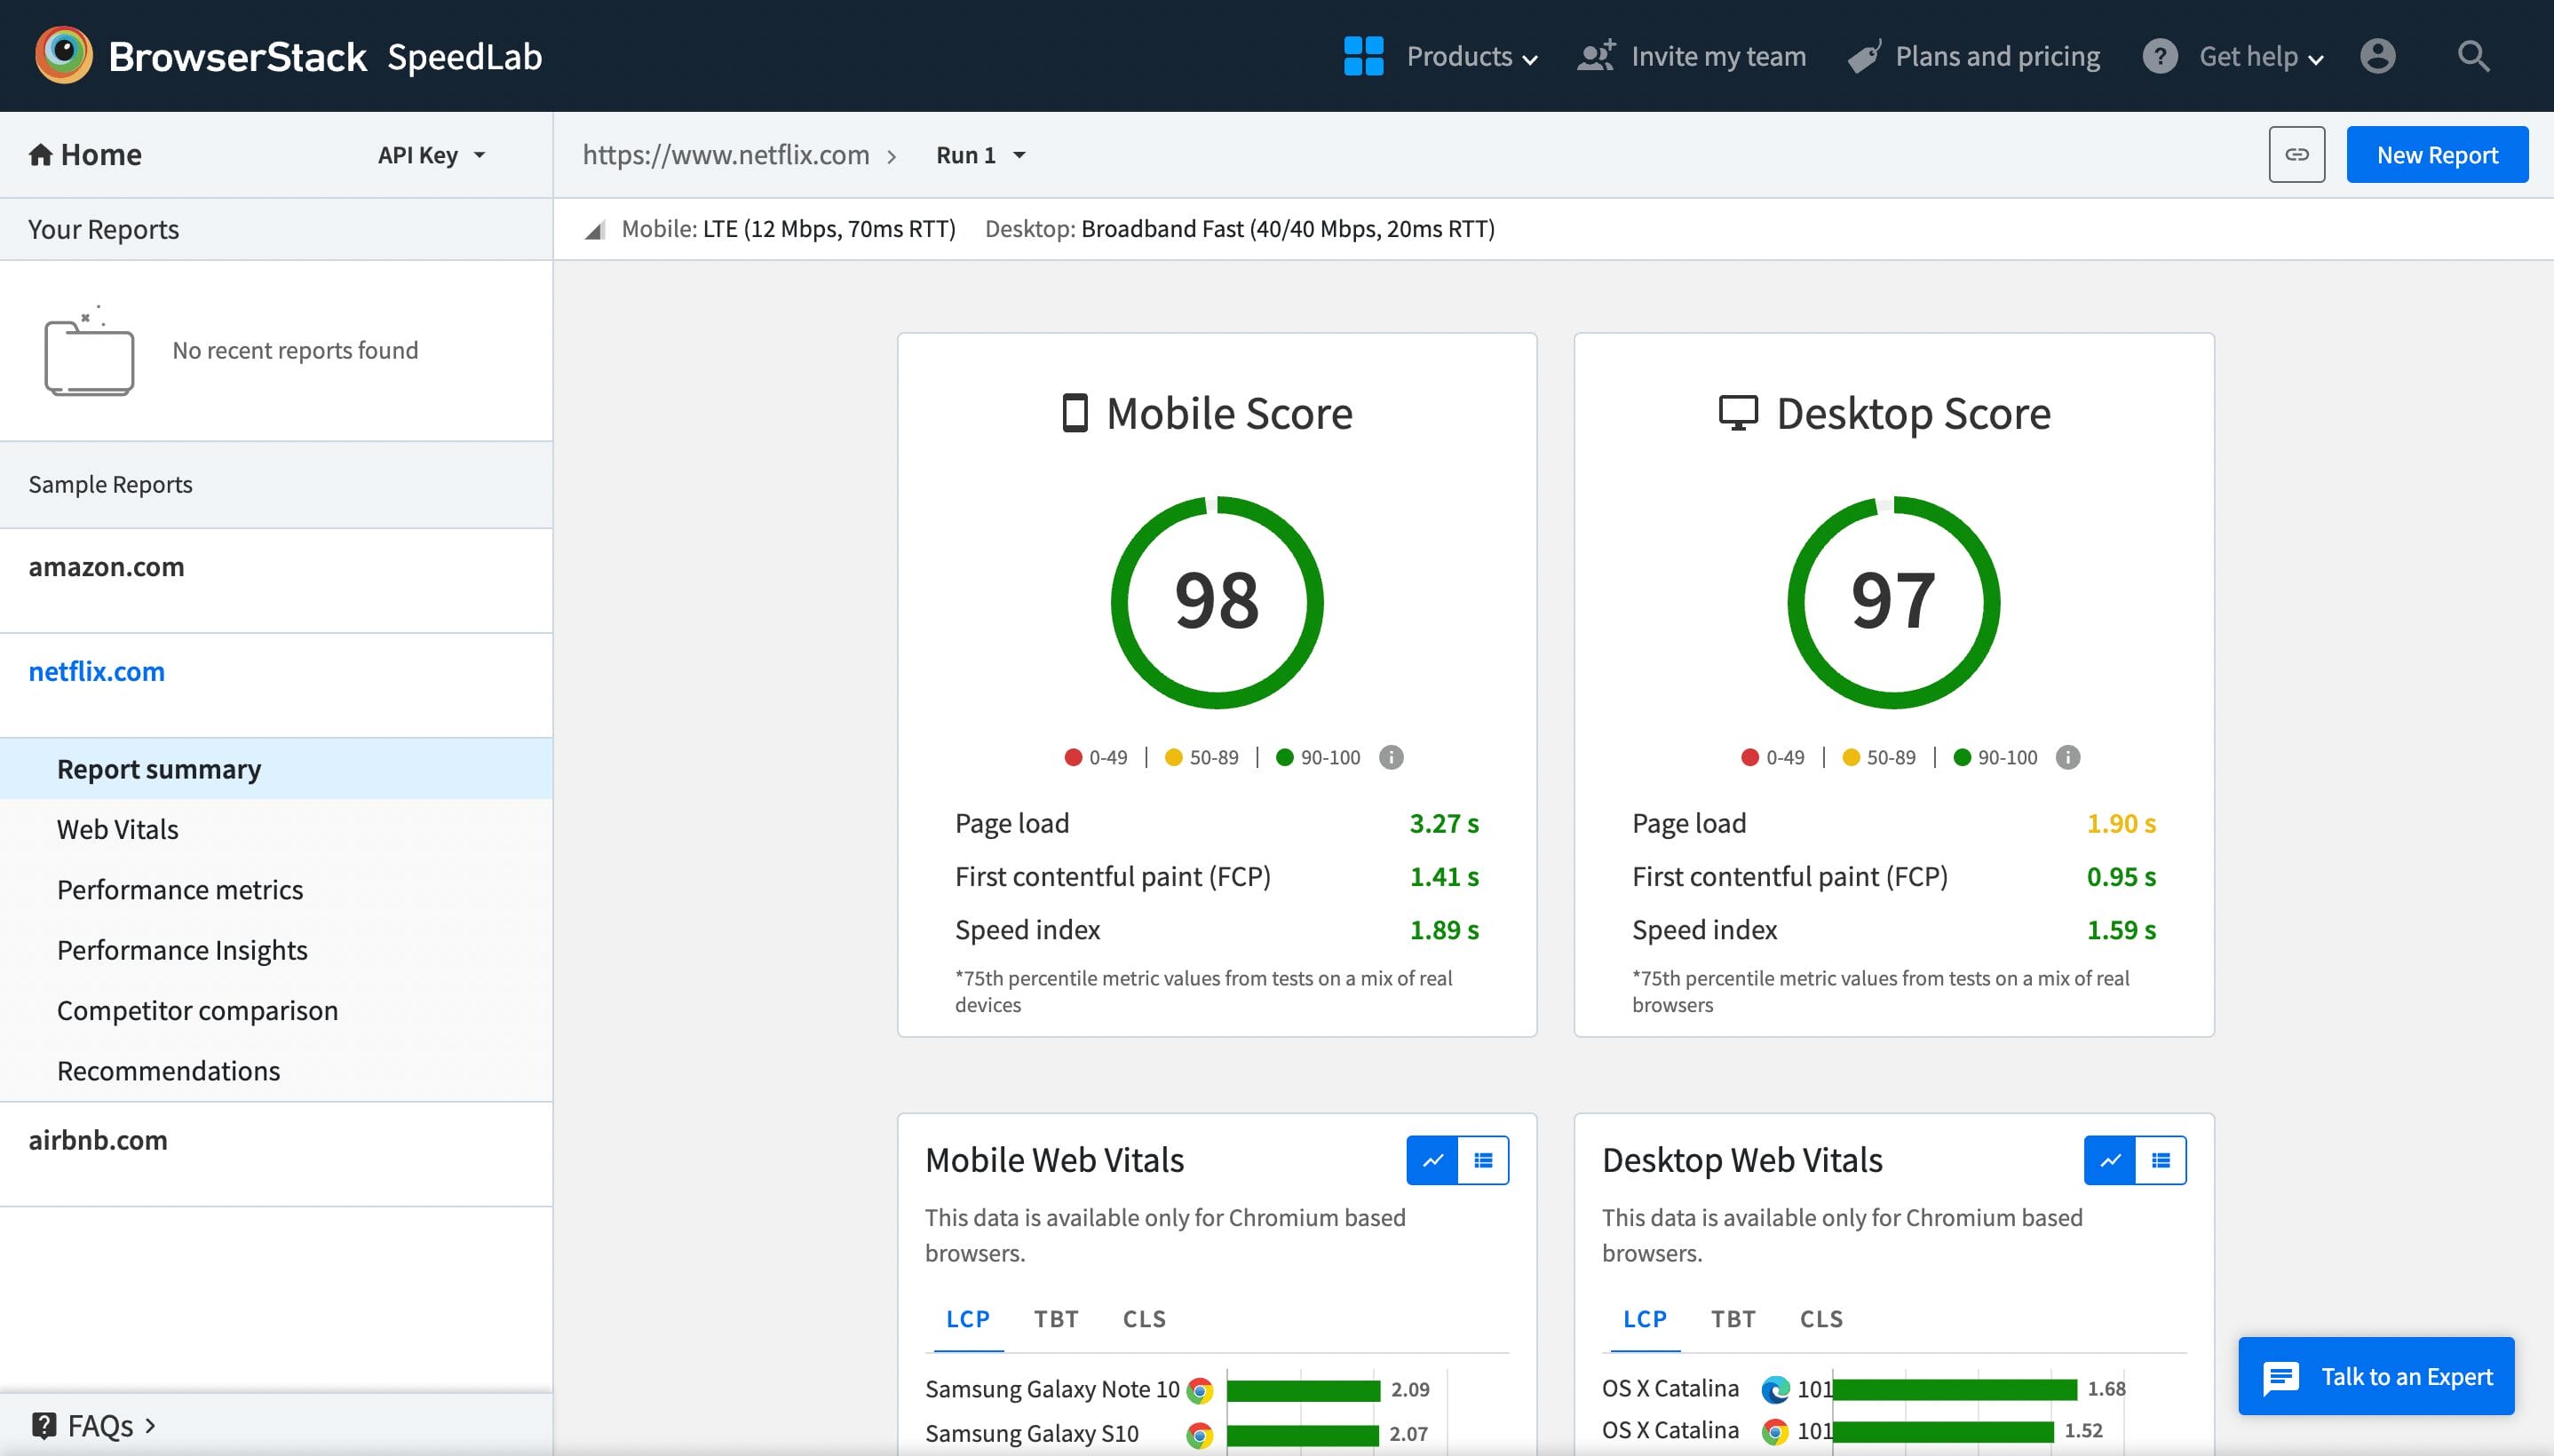This screenshot has width=2554, height=1456.
Task: Open the search magnifier icon
Action: [x=2473, y=56]
